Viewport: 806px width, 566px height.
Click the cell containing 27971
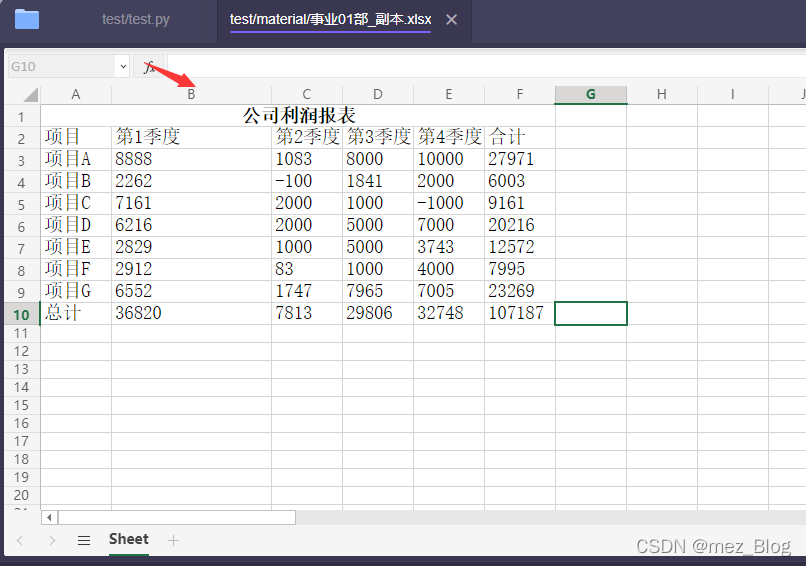(x=520, y=159)
